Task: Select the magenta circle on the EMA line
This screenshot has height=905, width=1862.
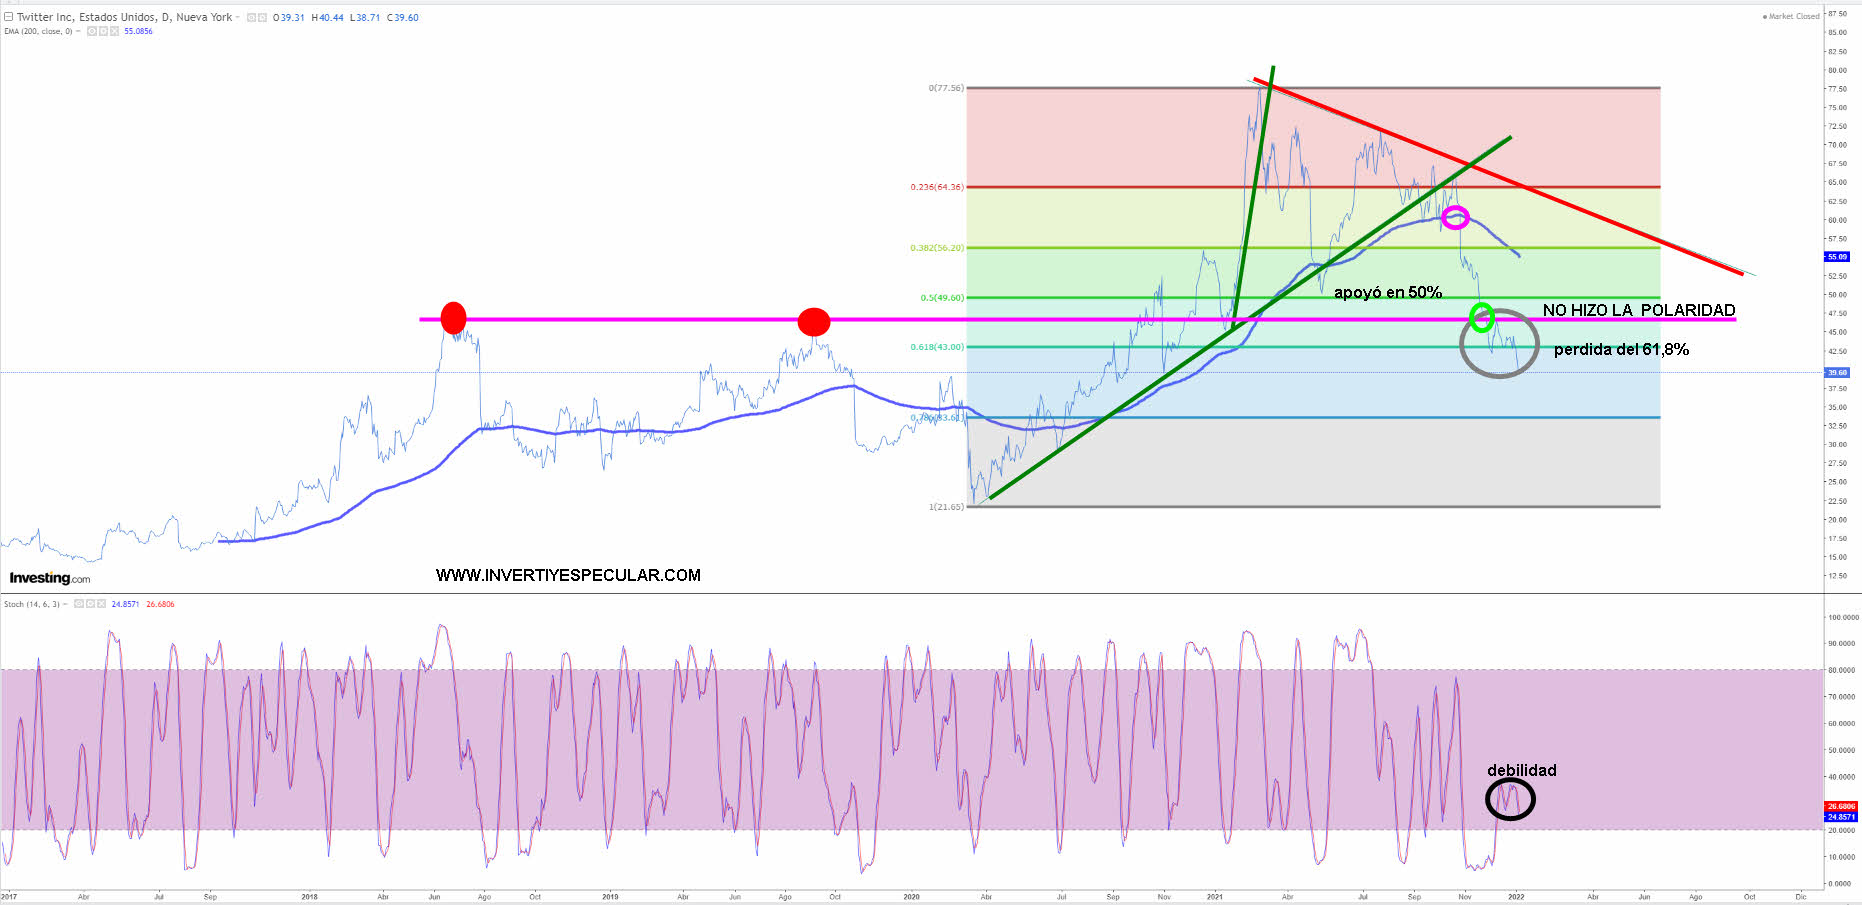Action: pyautogui.click(x=1455, y=217)
